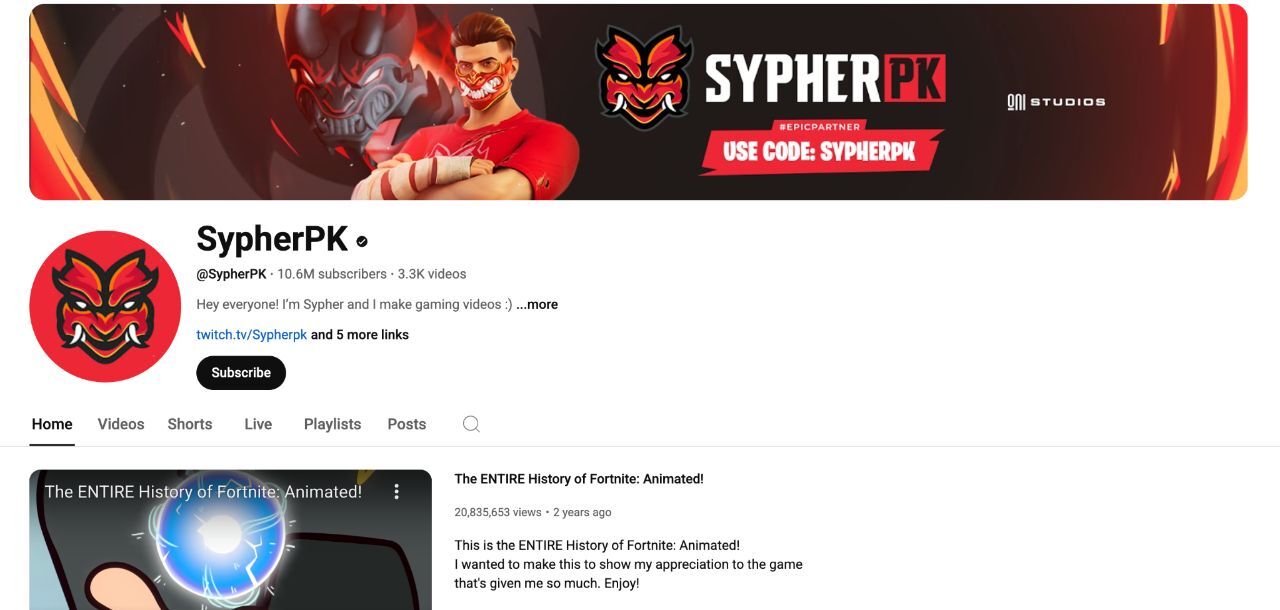1280x610 pixels.
Task: Subscribe to the SypherPK channel
Action: (x=241, y=373)
